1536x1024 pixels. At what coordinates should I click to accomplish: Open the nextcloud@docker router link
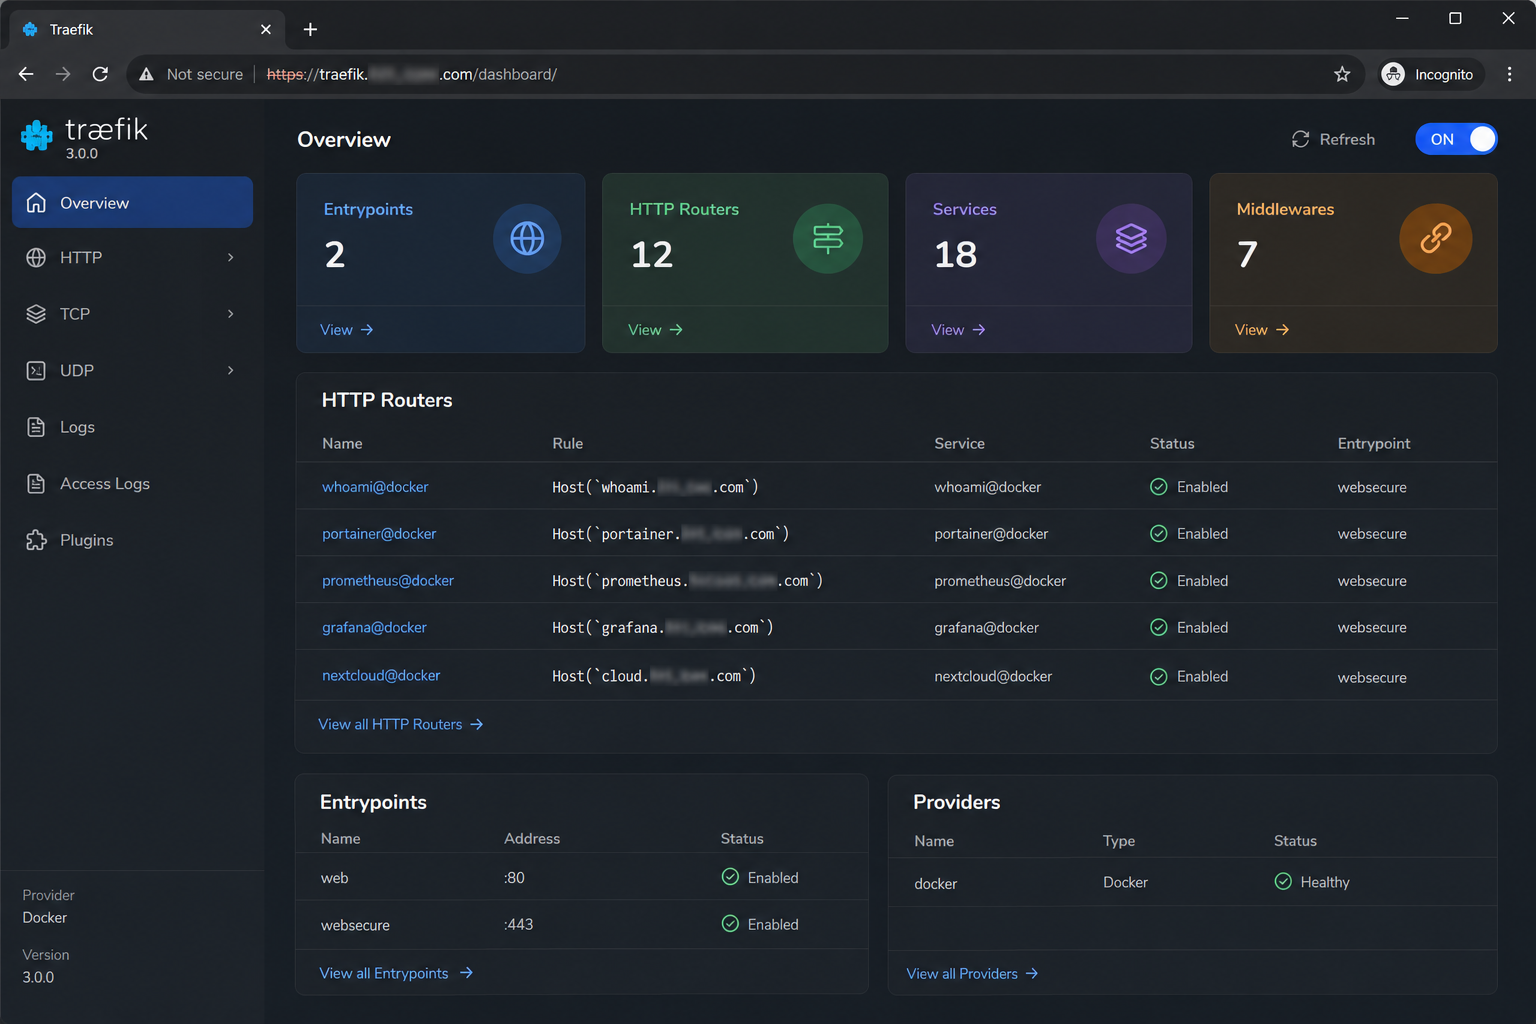pyautogui.click(x=381, y=676)
